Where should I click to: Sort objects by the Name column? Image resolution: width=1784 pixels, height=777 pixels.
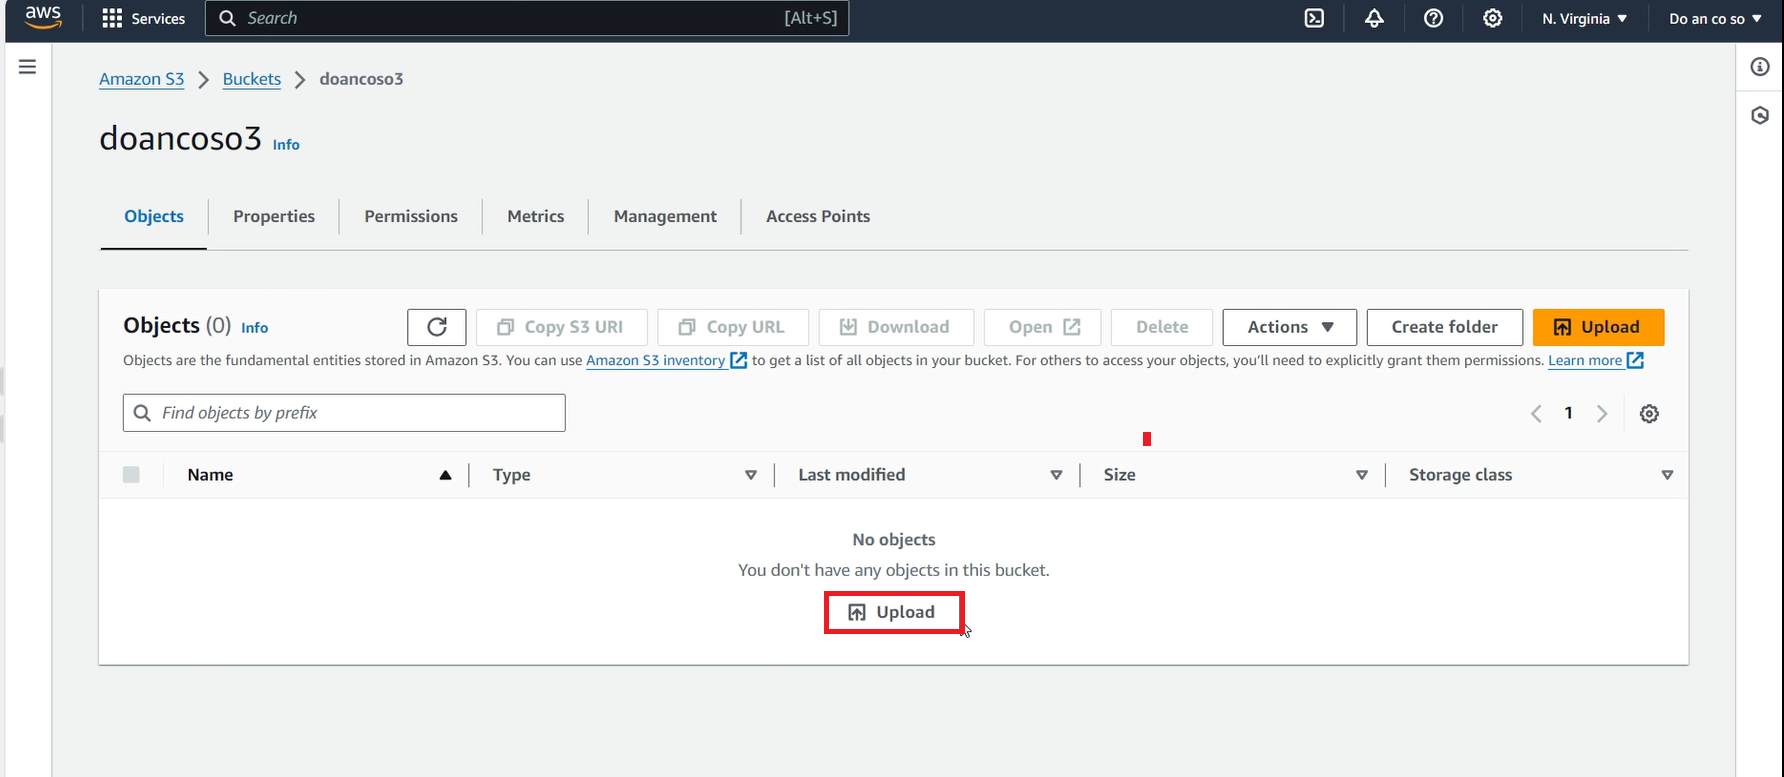pos(210,475)
